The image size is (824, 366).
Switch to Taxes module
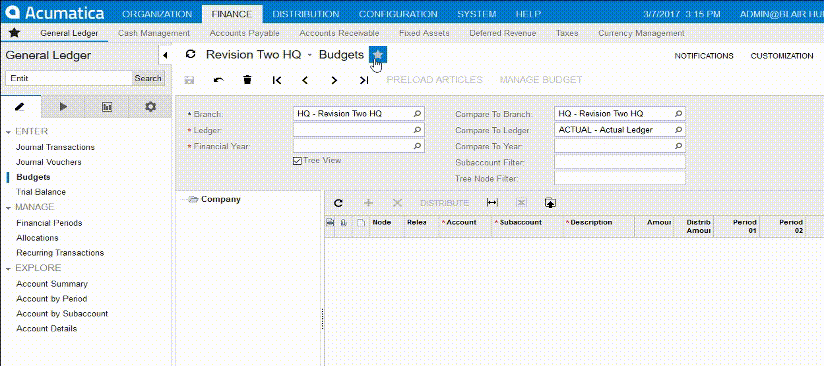[567, 33]
